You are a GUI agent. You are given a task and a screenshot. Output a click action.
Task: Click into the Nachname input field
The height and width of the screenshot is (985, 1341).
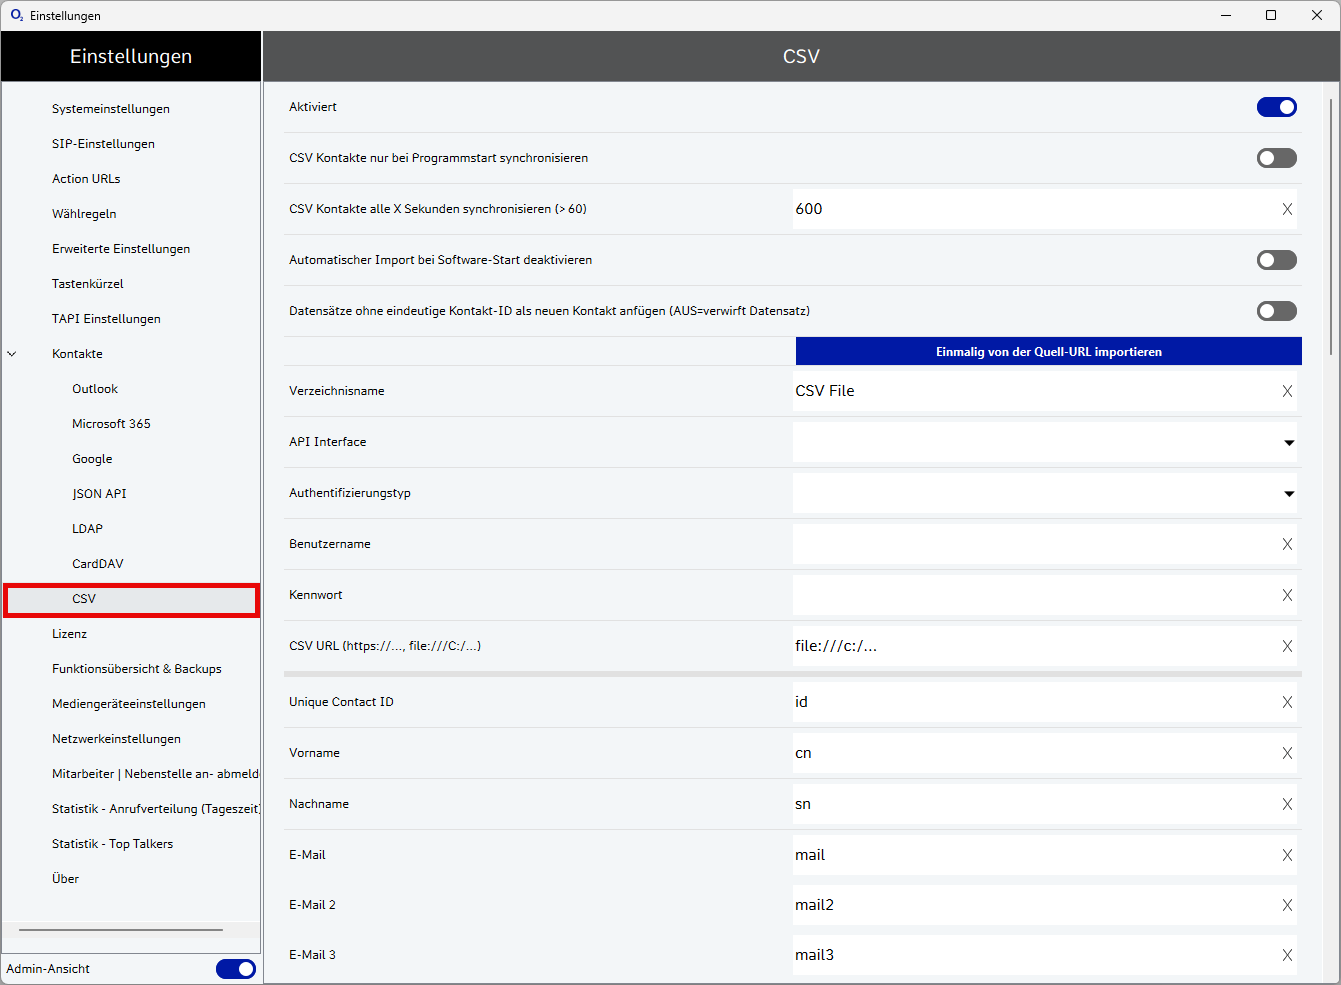[x=1030, y=804]
